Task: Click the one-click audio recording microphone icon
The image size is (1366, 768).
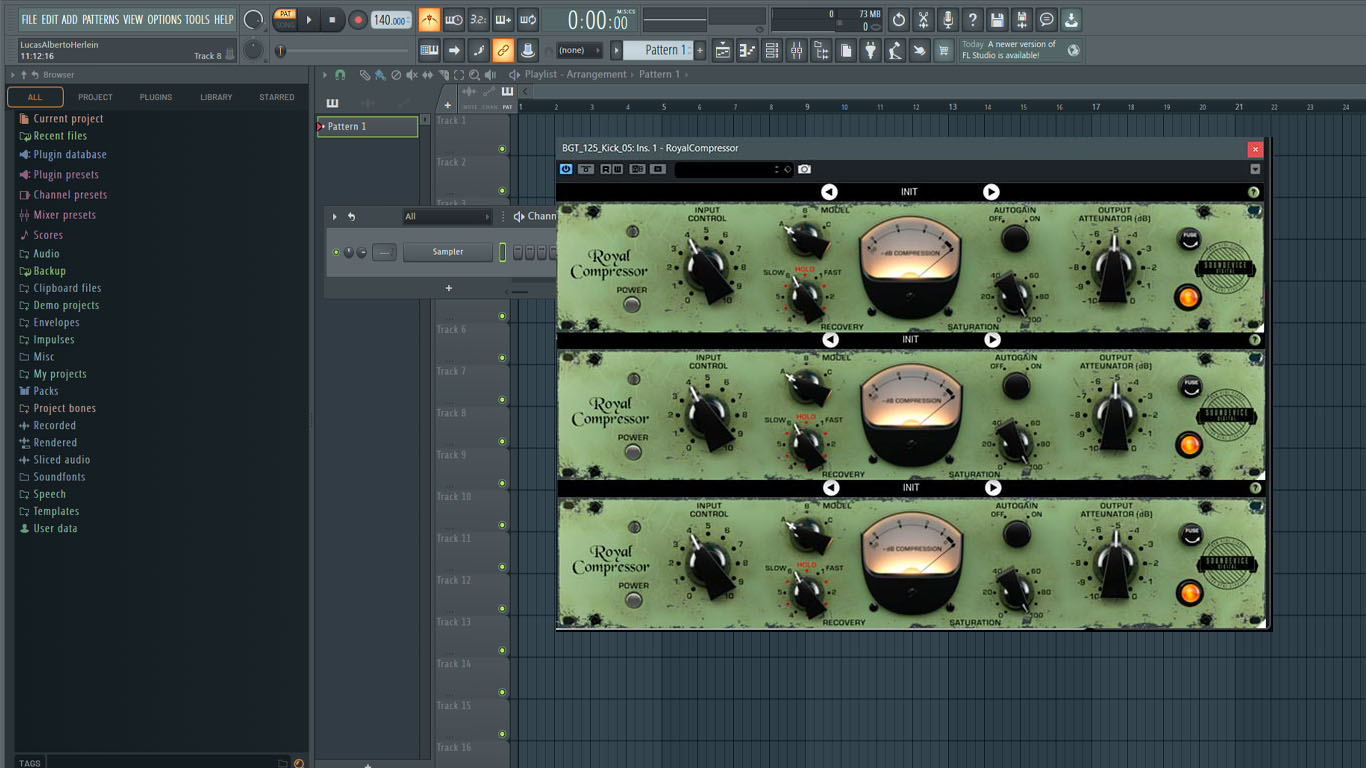Action: (947, 19)
